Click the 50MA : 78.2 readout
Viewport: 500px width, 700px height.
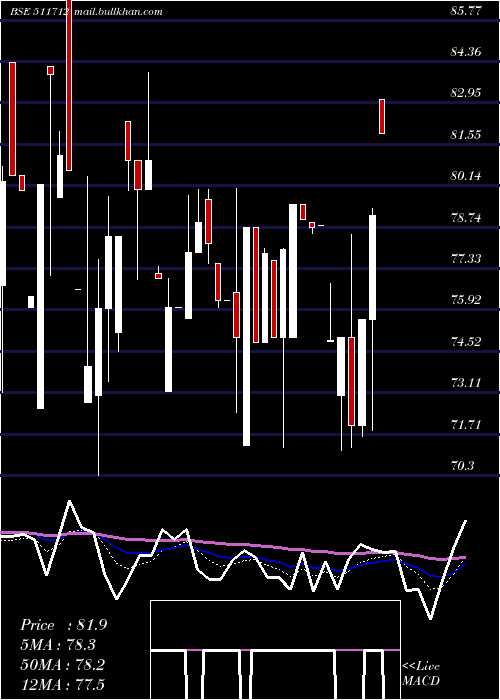62,665
